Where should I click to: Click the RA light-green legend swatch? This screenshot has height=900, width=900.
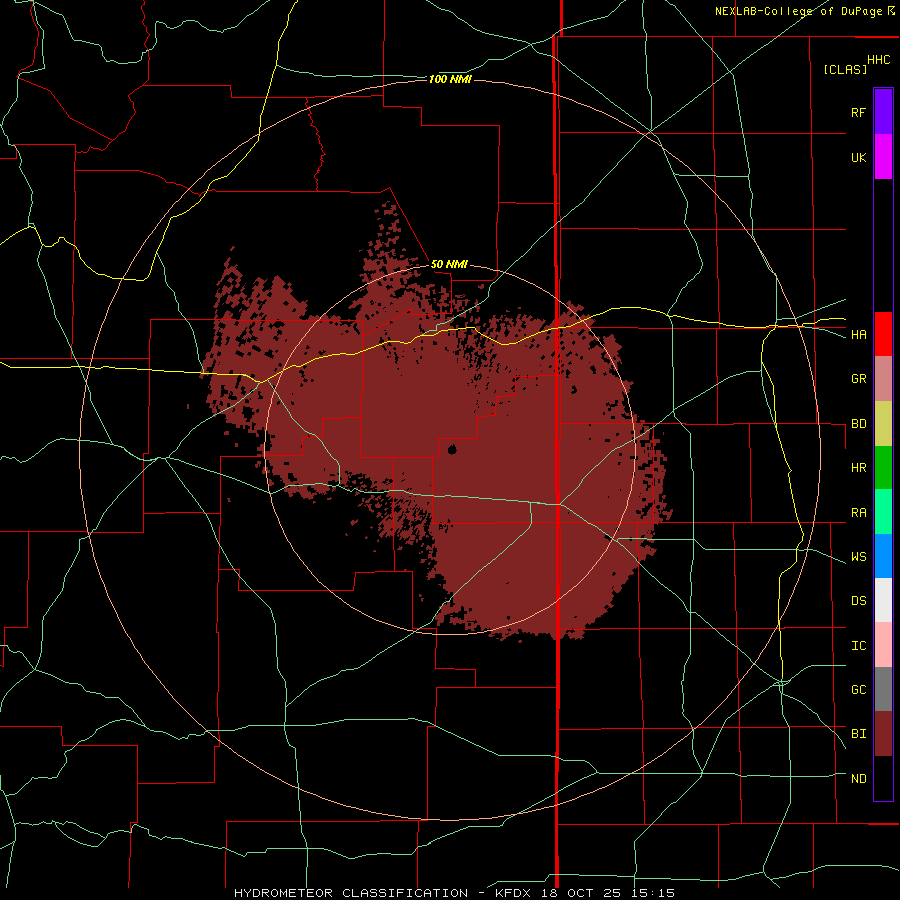click(x=883, y=512)
